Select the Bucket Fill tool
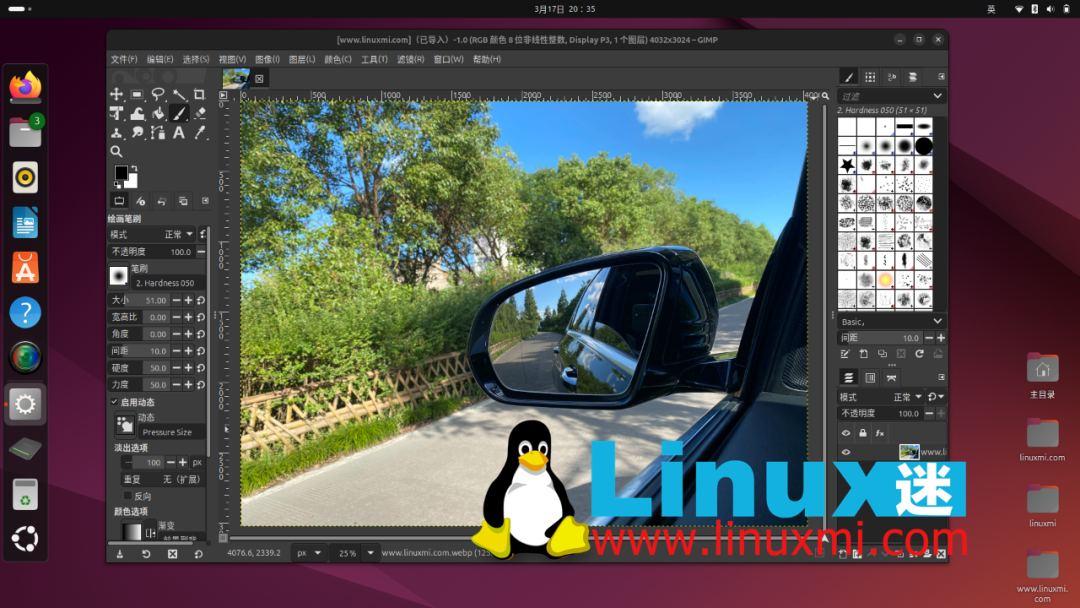 [x=158, y=114]
